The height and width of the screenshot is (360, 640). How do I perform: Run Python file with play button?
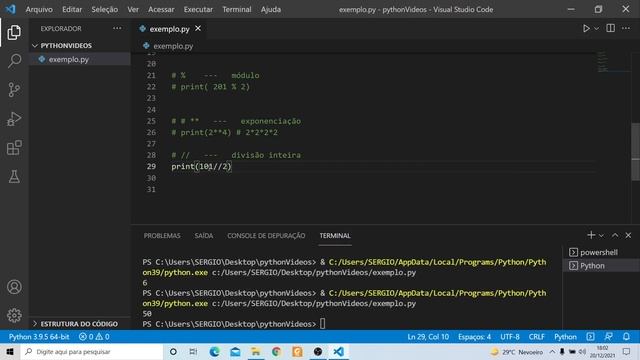[x=586, y=28]
